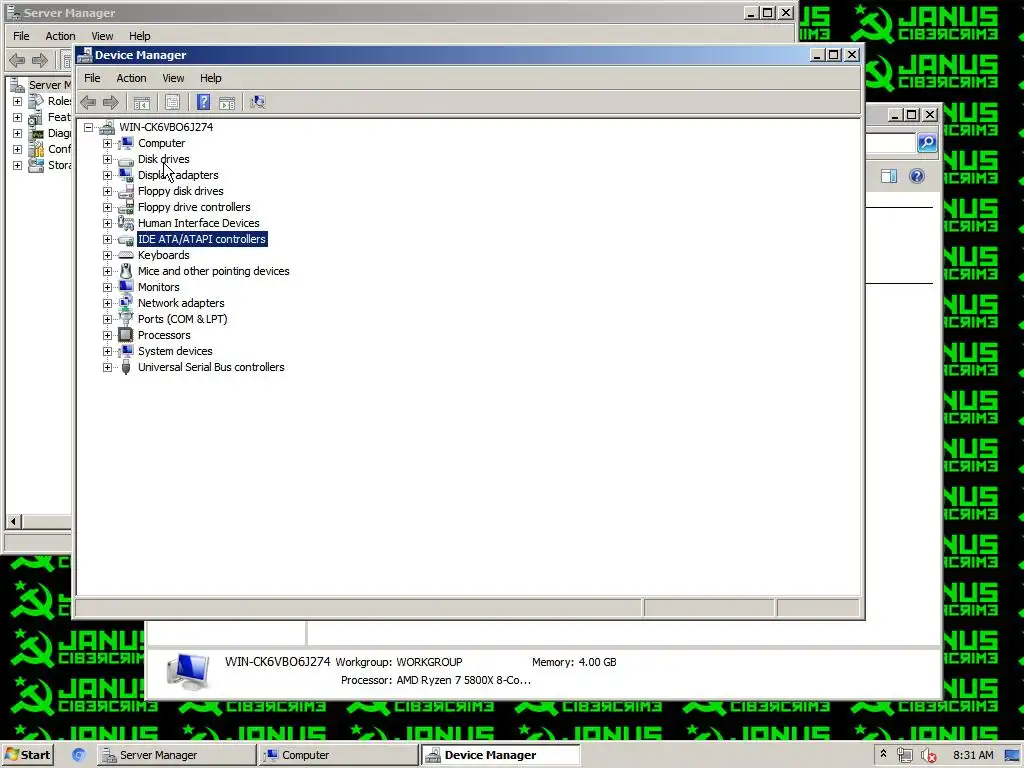Click Back arrow in Server Manager toolbar
Screen dimensions: 1024x768
pos(17,60)
